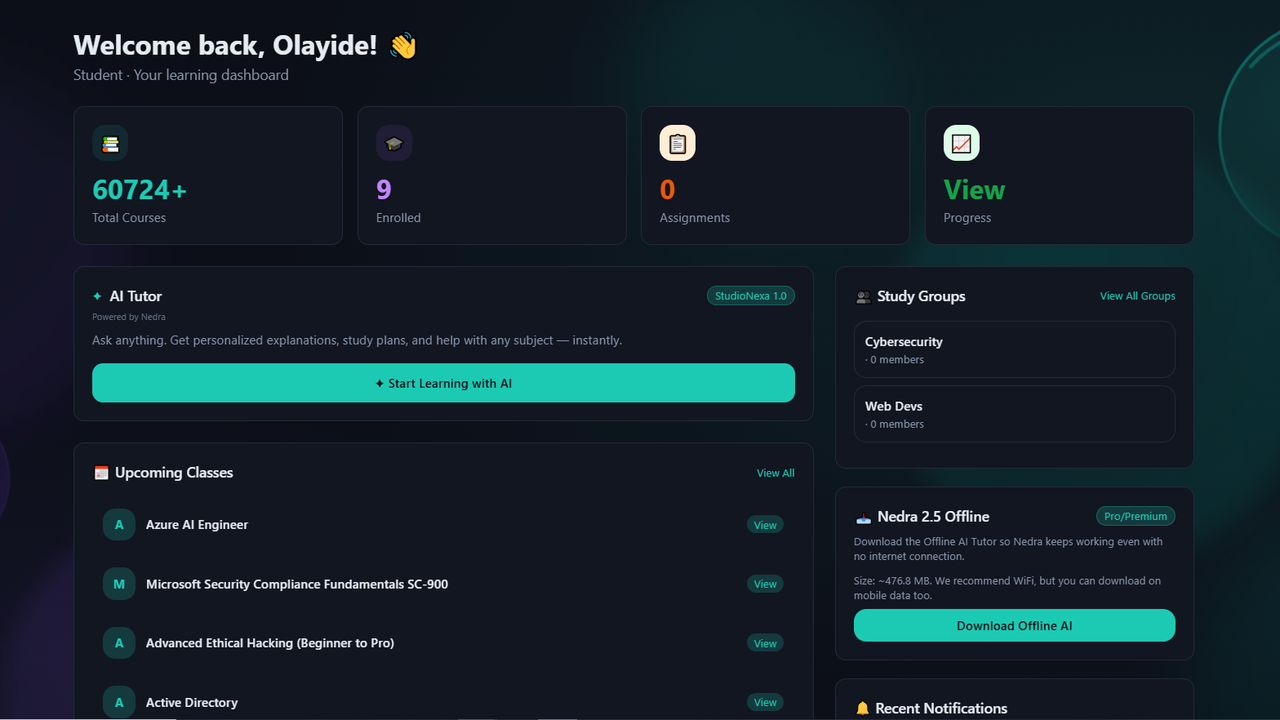Open the Web Devs study group

tap(1014, 414)
